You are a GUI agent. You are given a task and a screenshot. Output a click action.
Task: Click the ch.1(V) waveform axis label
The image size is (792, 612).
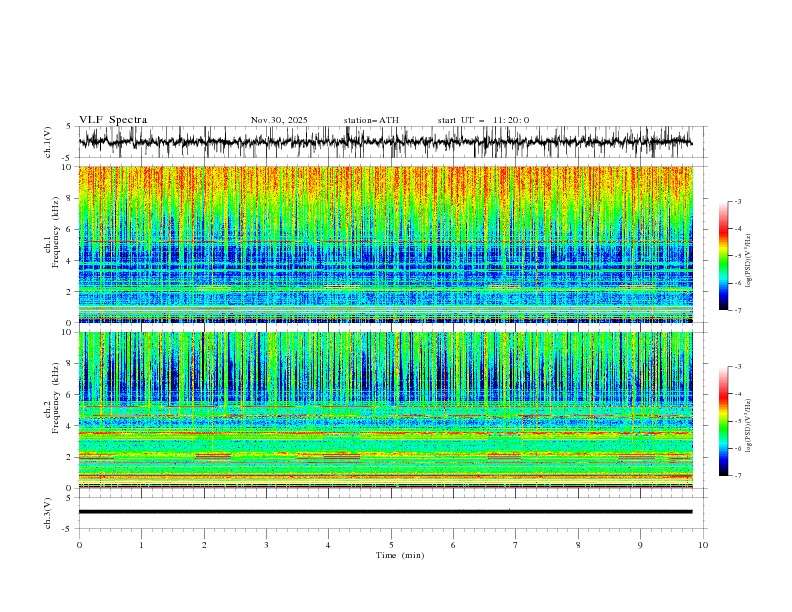click(48, 142)
